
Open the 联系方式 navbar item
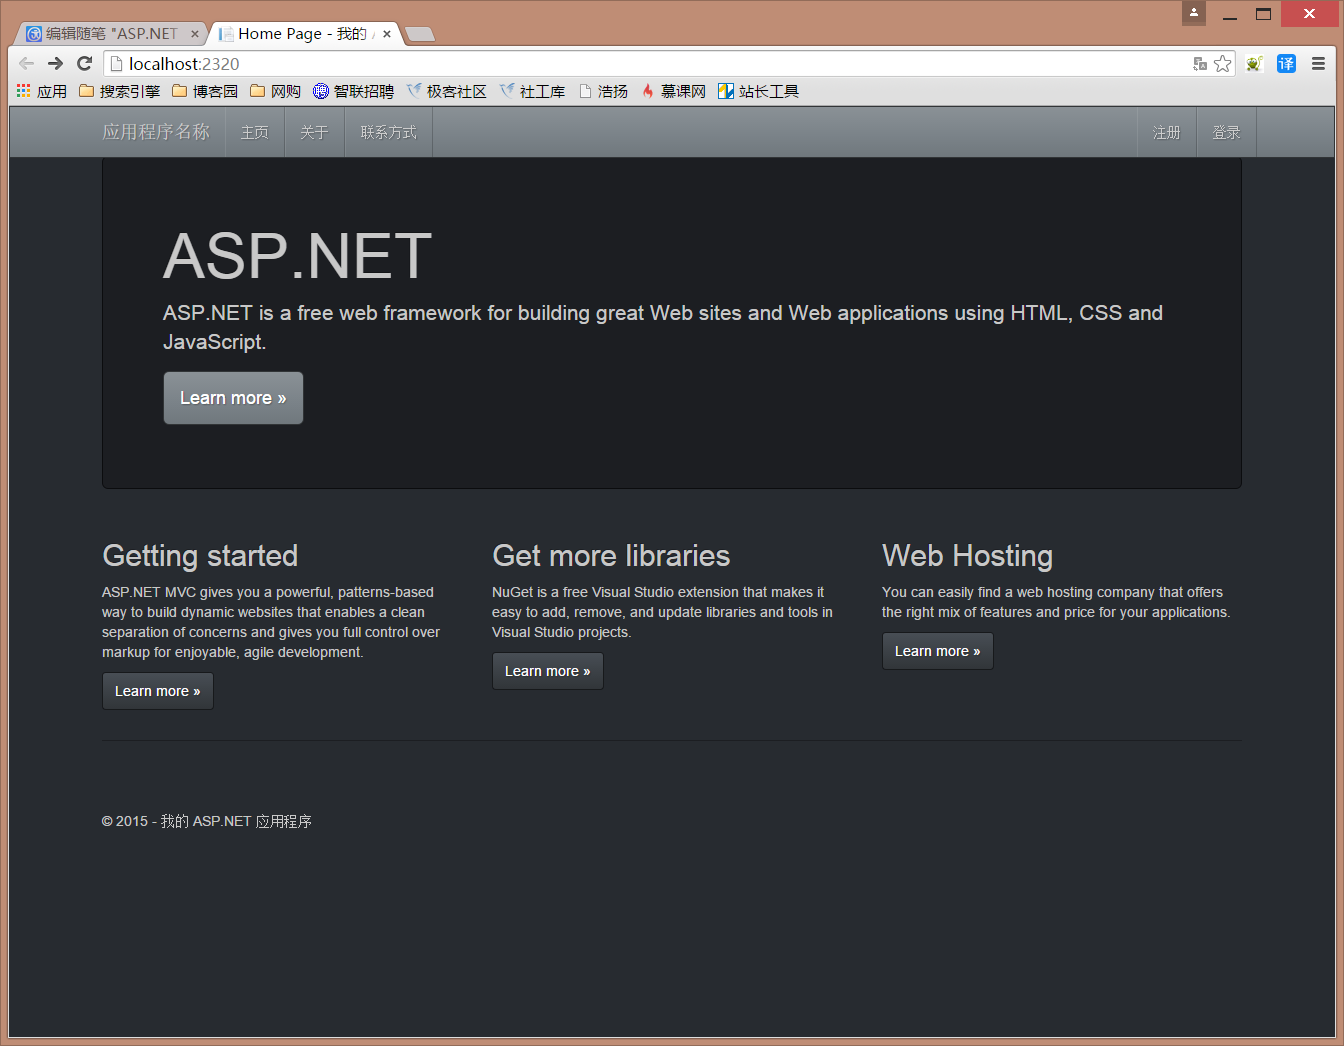point(389,132)
